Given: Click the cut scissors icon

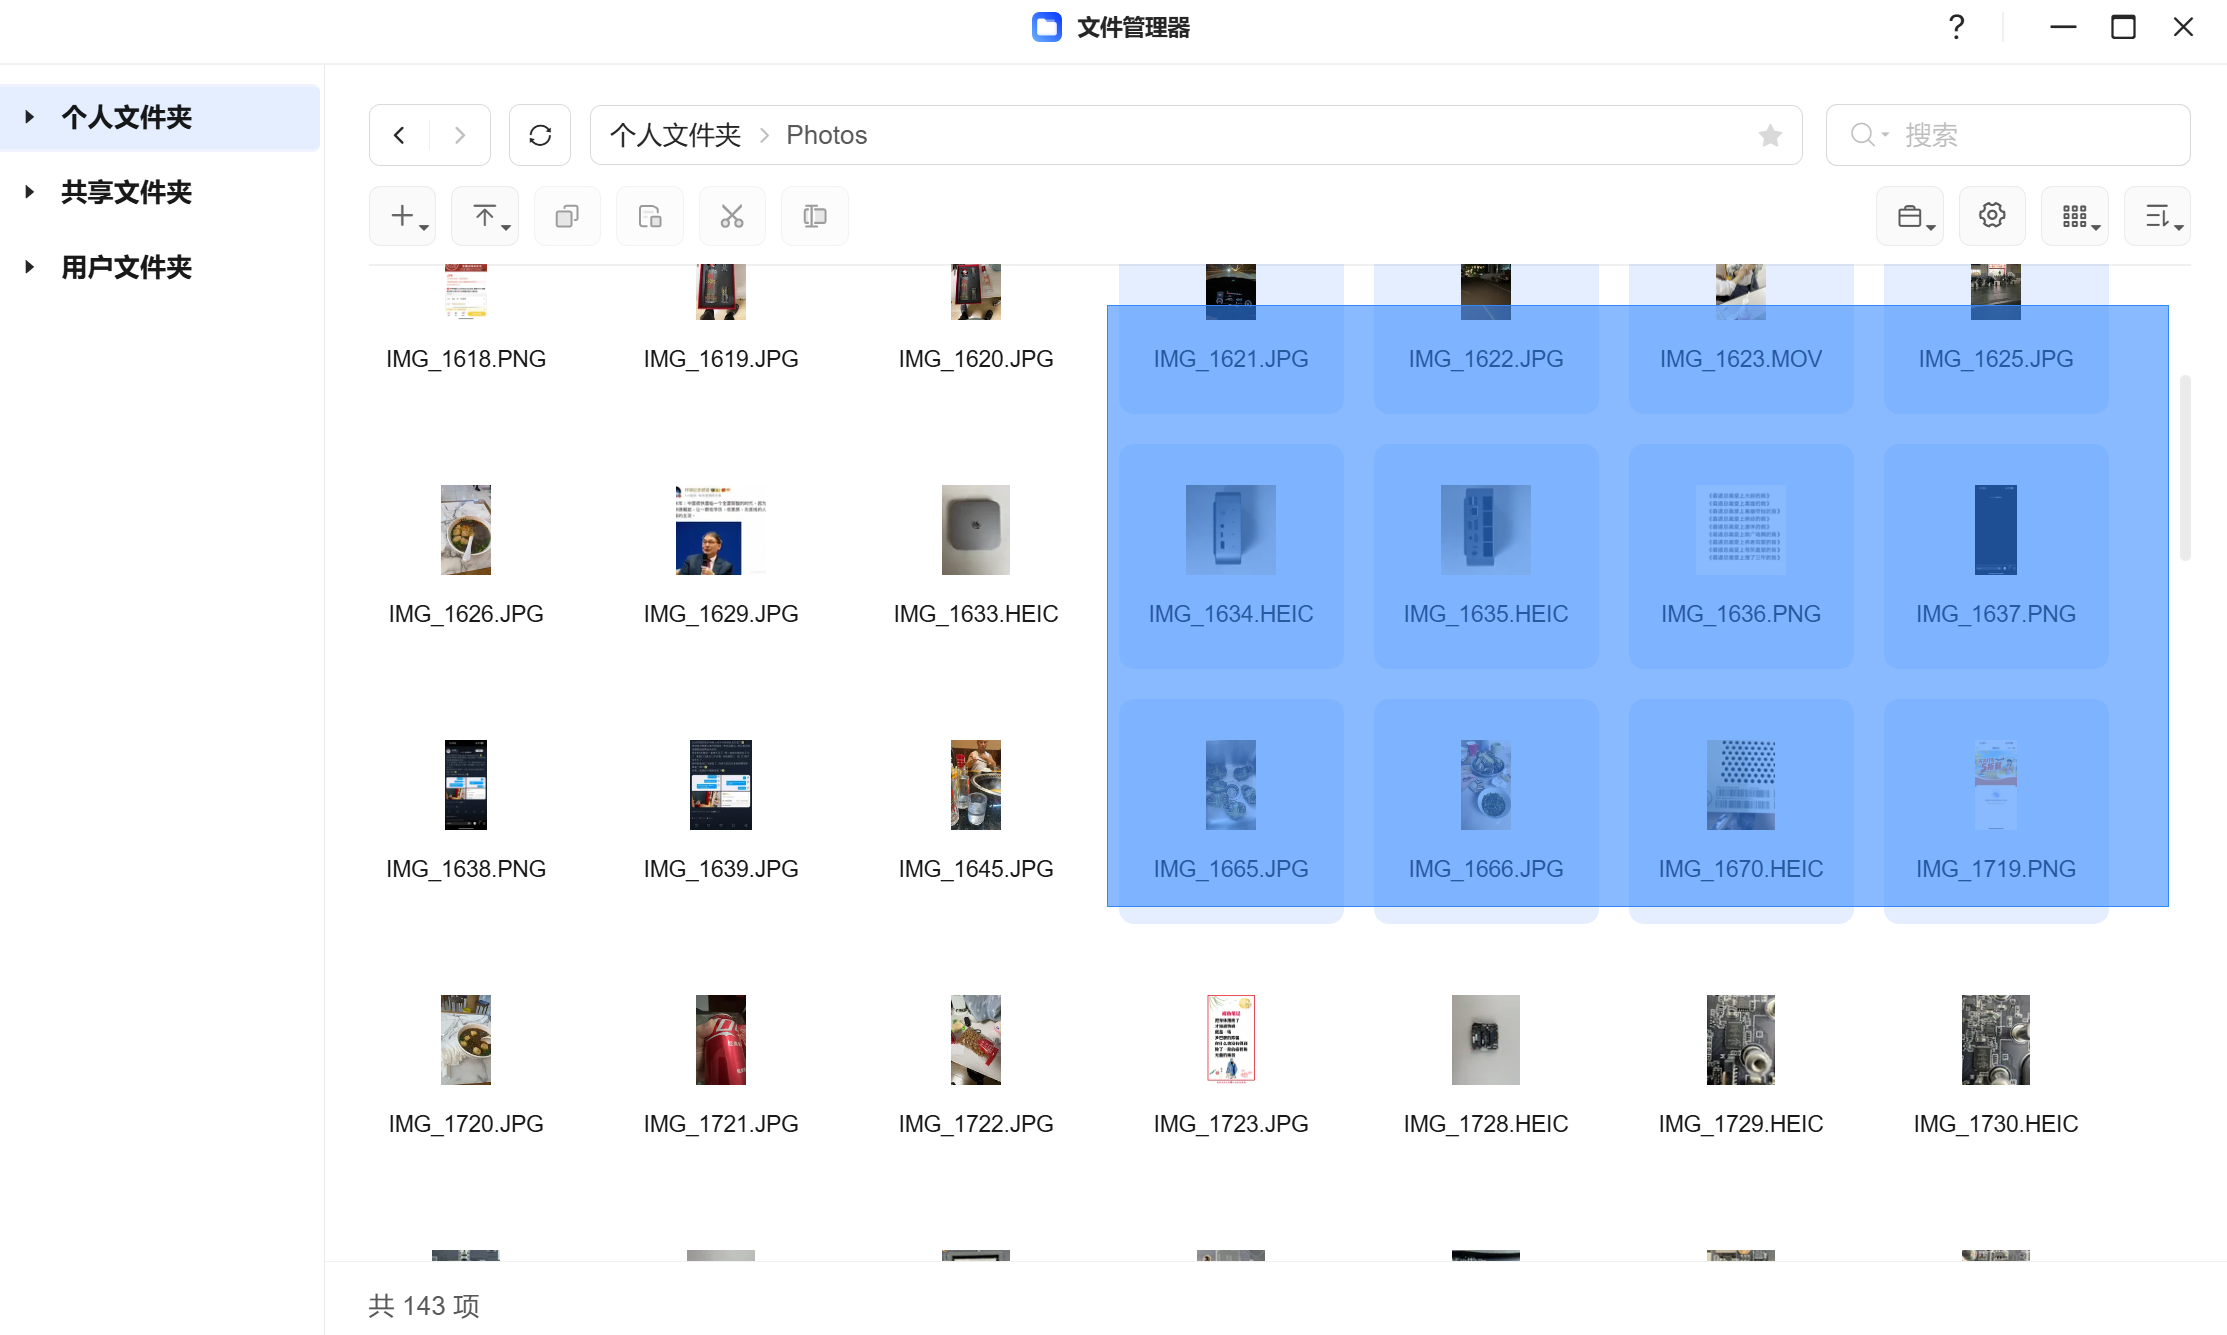Looking at the screenshot, I should point(732,216).
